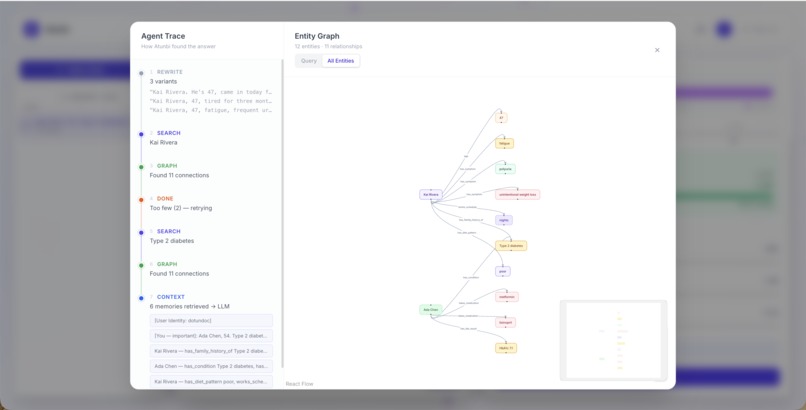Screen dimensions: 806x410
Task: Click the graph minimap thumbnail
Action: coord(613,341)
